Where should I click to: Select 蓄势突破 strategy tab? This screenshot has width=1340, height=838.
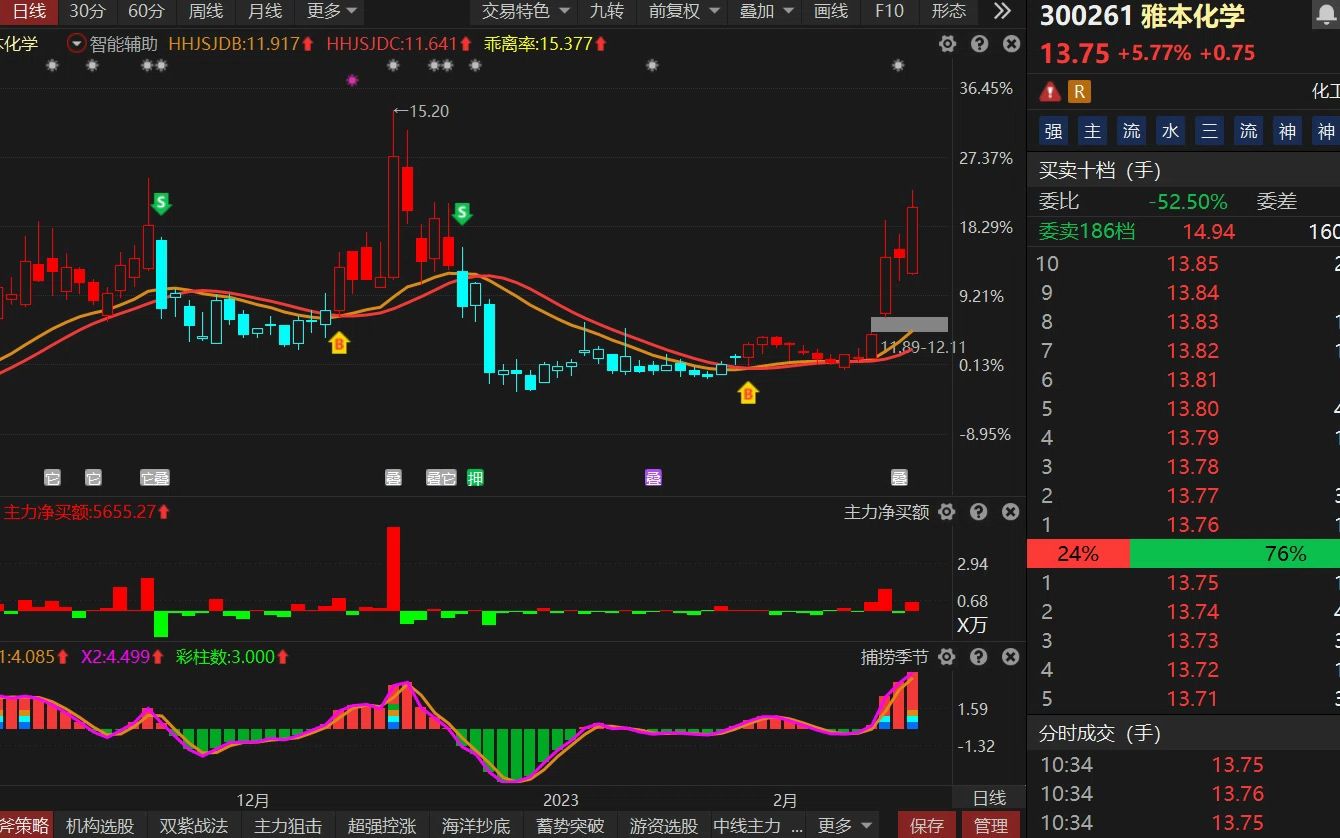[x=569, y=826]
